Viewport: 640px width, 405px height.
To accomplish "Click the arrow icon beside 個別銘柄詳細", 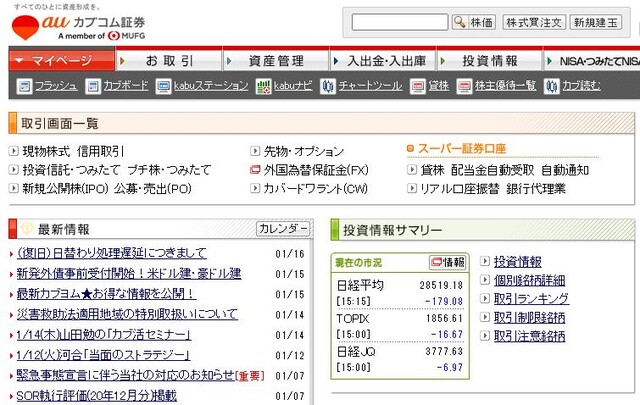I will pos(484,280).
